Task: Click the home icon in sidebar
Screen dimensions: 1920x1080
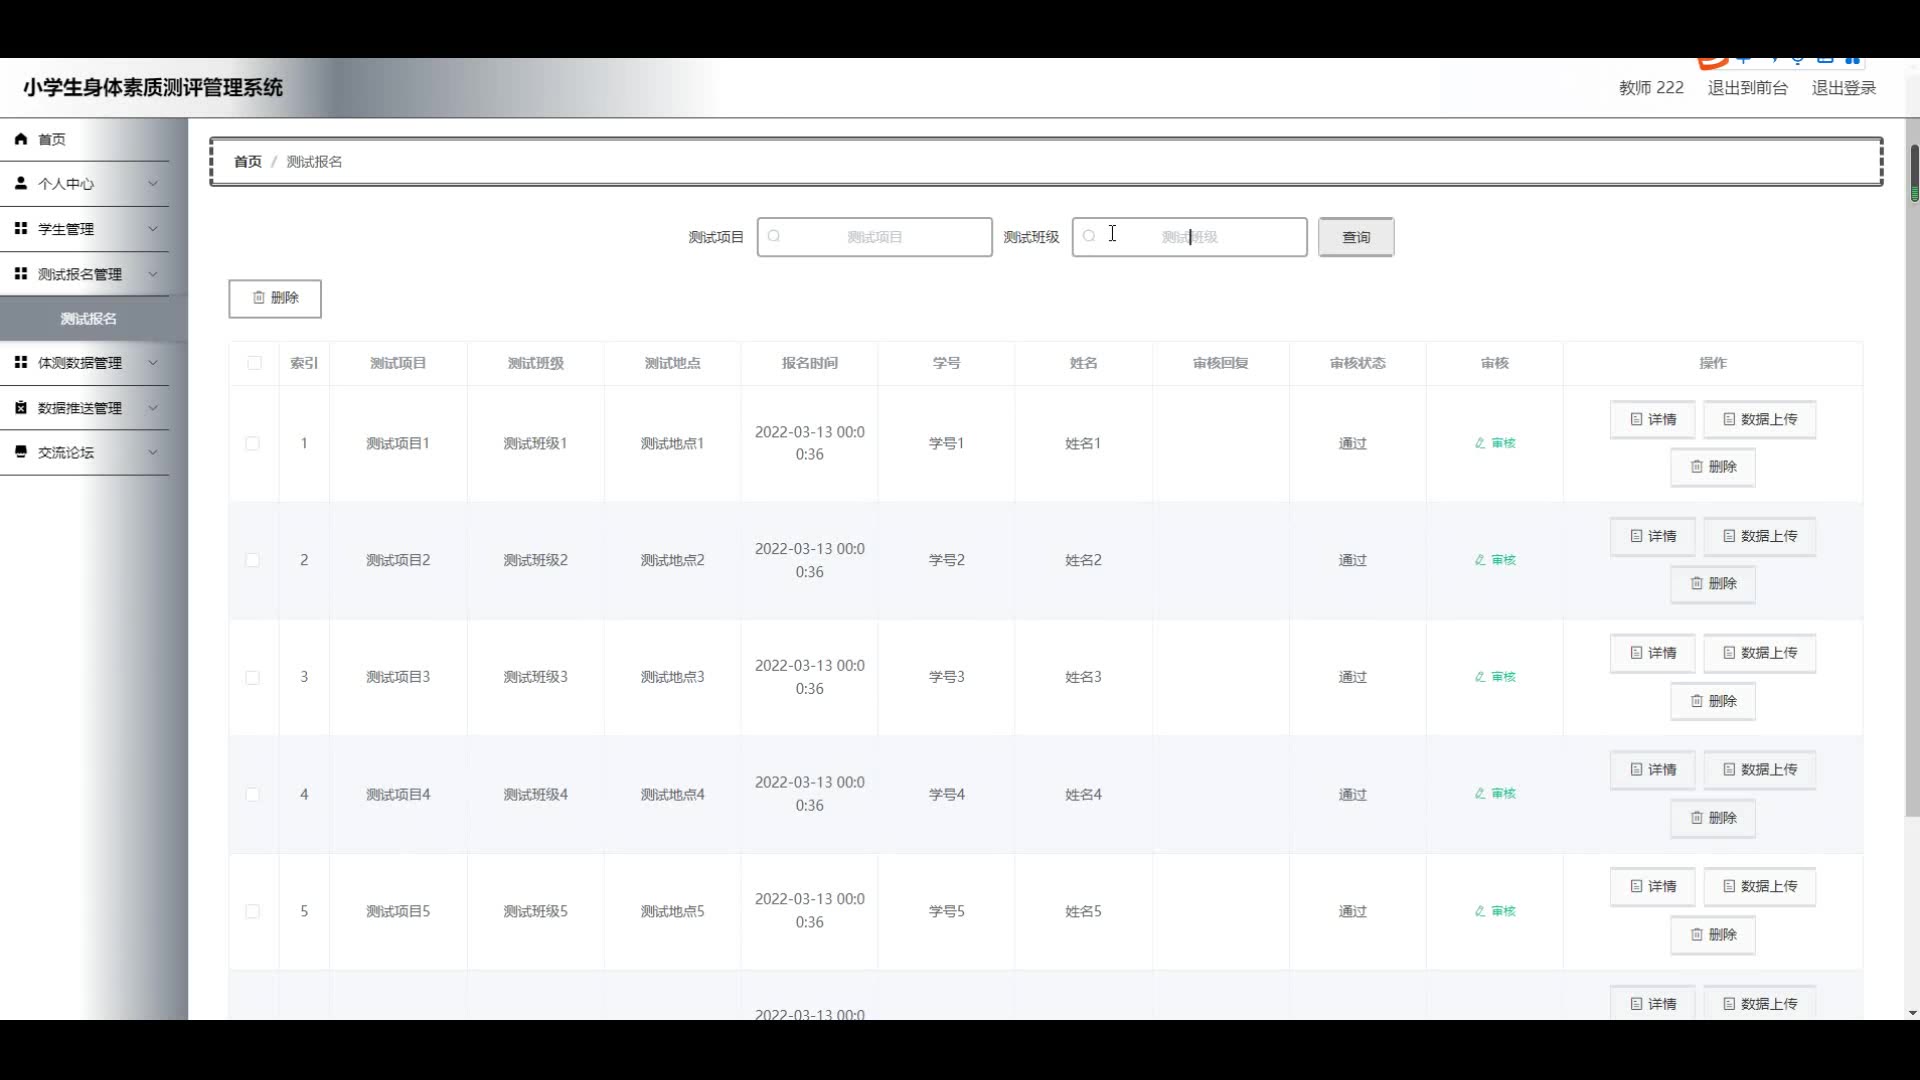Action: [21, 139]
